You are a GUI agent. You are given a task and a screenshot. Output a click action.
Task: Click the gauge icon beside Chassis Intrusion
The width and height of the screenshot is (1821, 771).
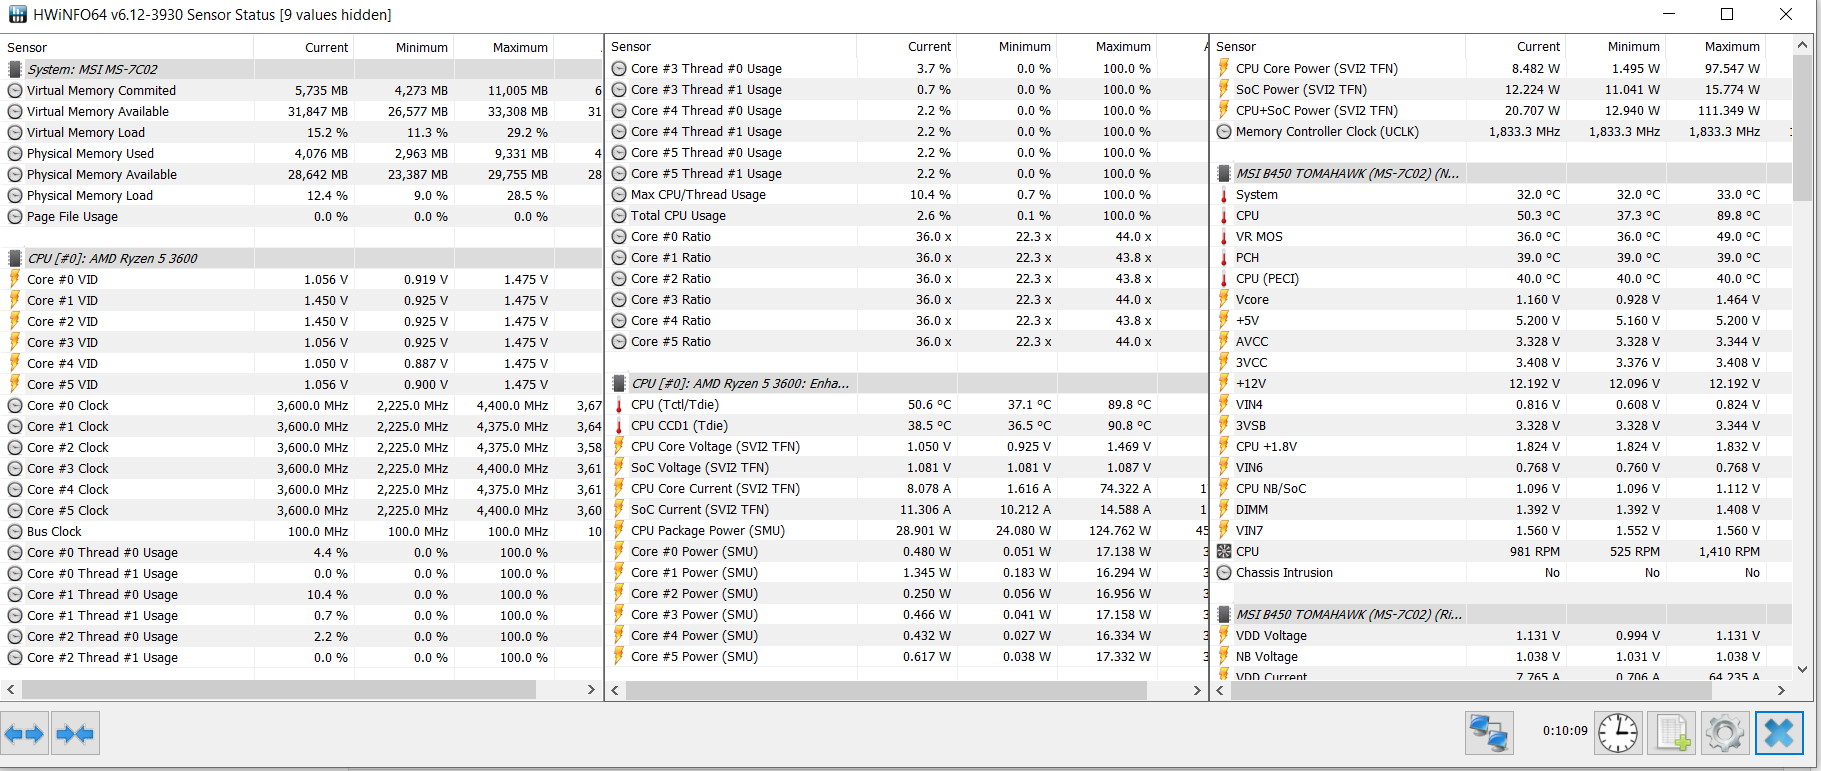[x=1224, y=573]
